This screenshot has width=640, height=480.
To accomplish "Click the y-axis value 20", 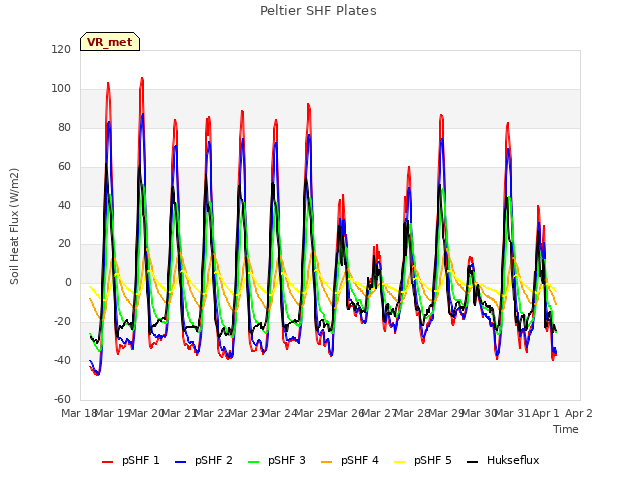I will pyautogui.click(x=64, y=243).
